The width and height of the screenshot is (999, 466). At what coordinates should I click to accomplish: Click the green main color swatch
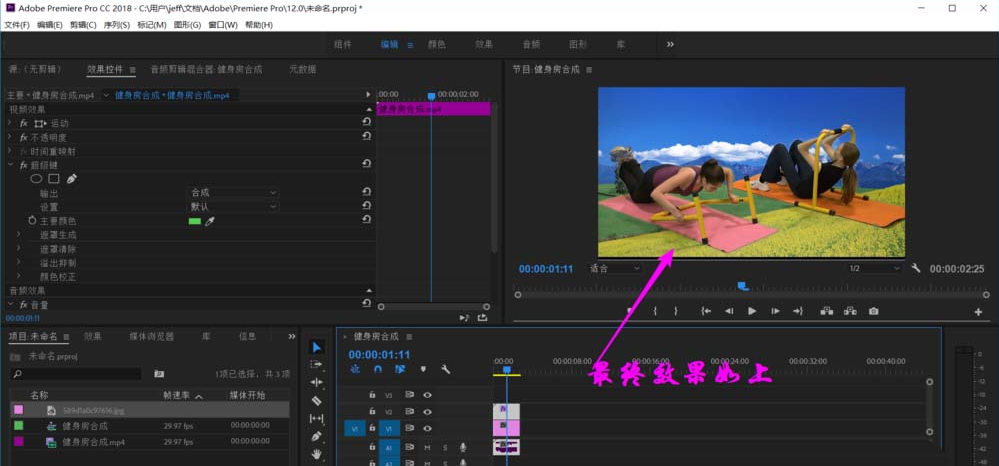click(195, 221)
